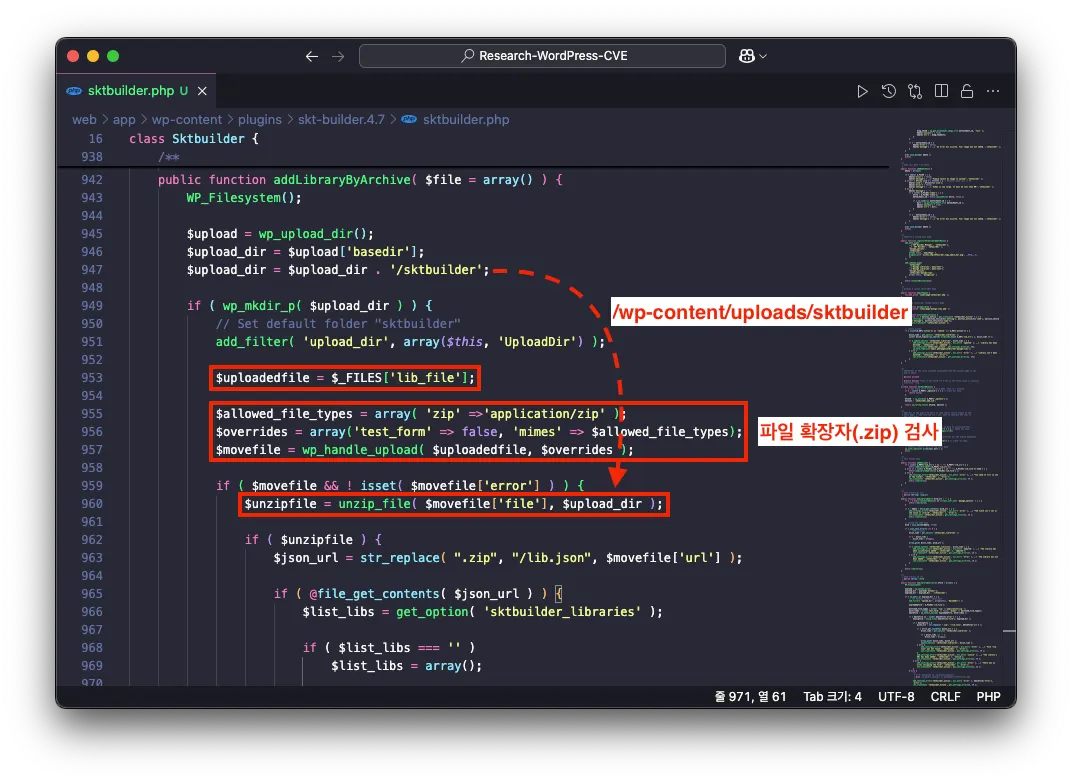Click the PHP icon in breadcrumb
1072x782 pixels.
pyautogui.click(x=409, y=120)
